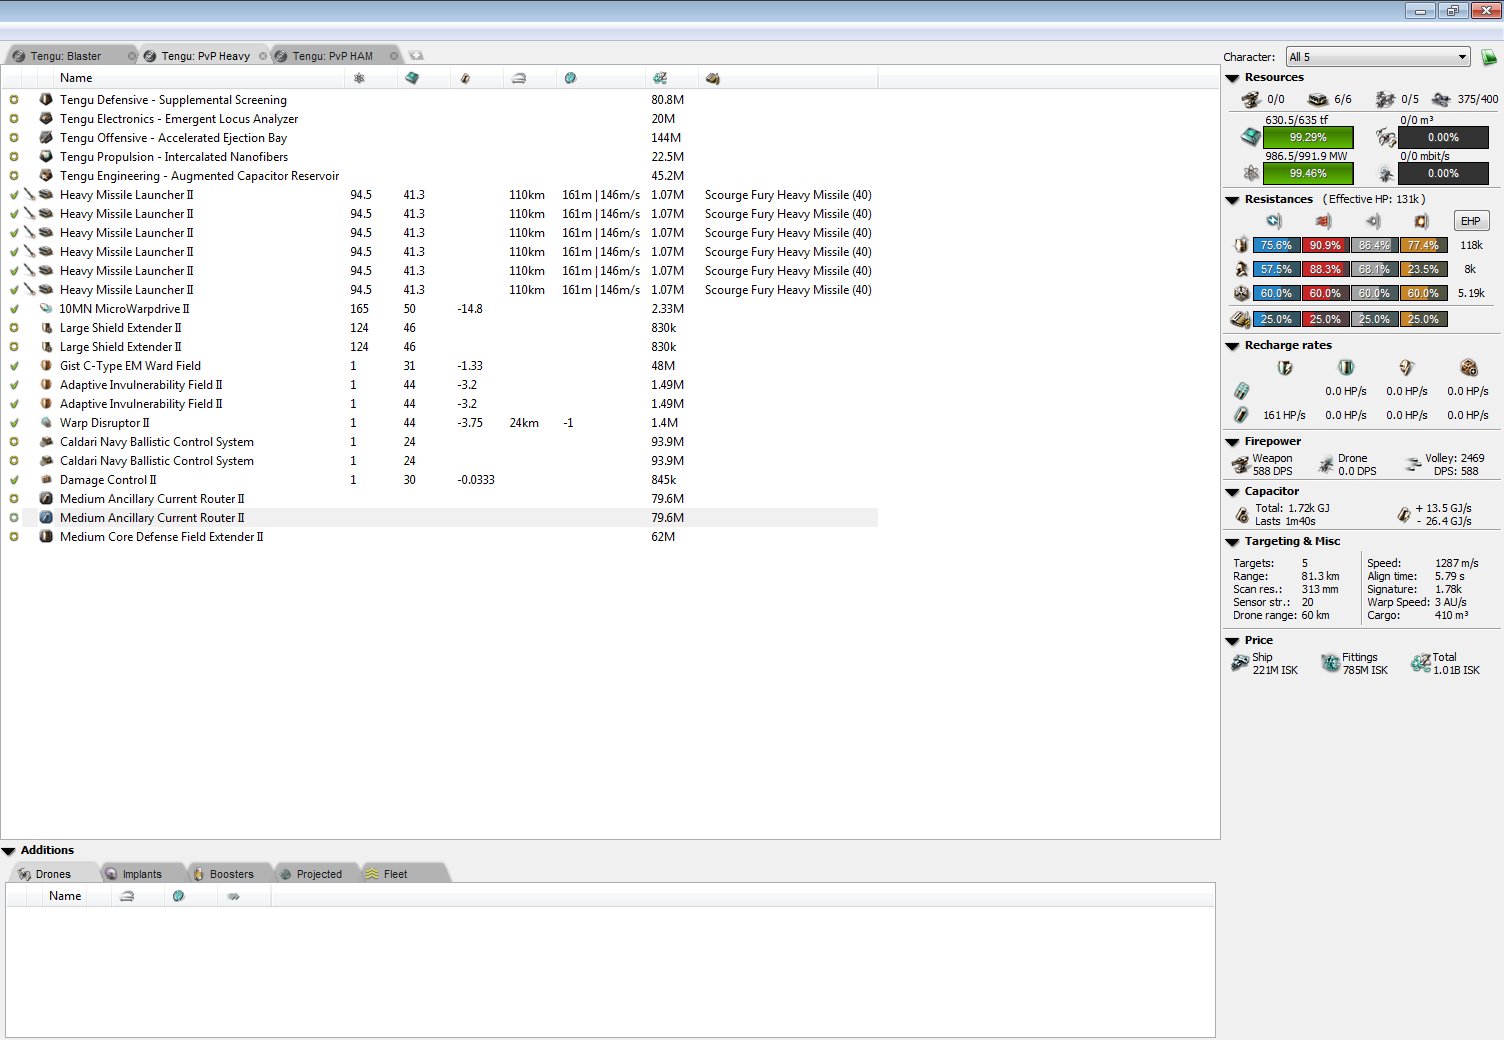Collapse the Recharge rates section
Image resolution: width=1504 pixels, height=1040 pixels.
1232,346
